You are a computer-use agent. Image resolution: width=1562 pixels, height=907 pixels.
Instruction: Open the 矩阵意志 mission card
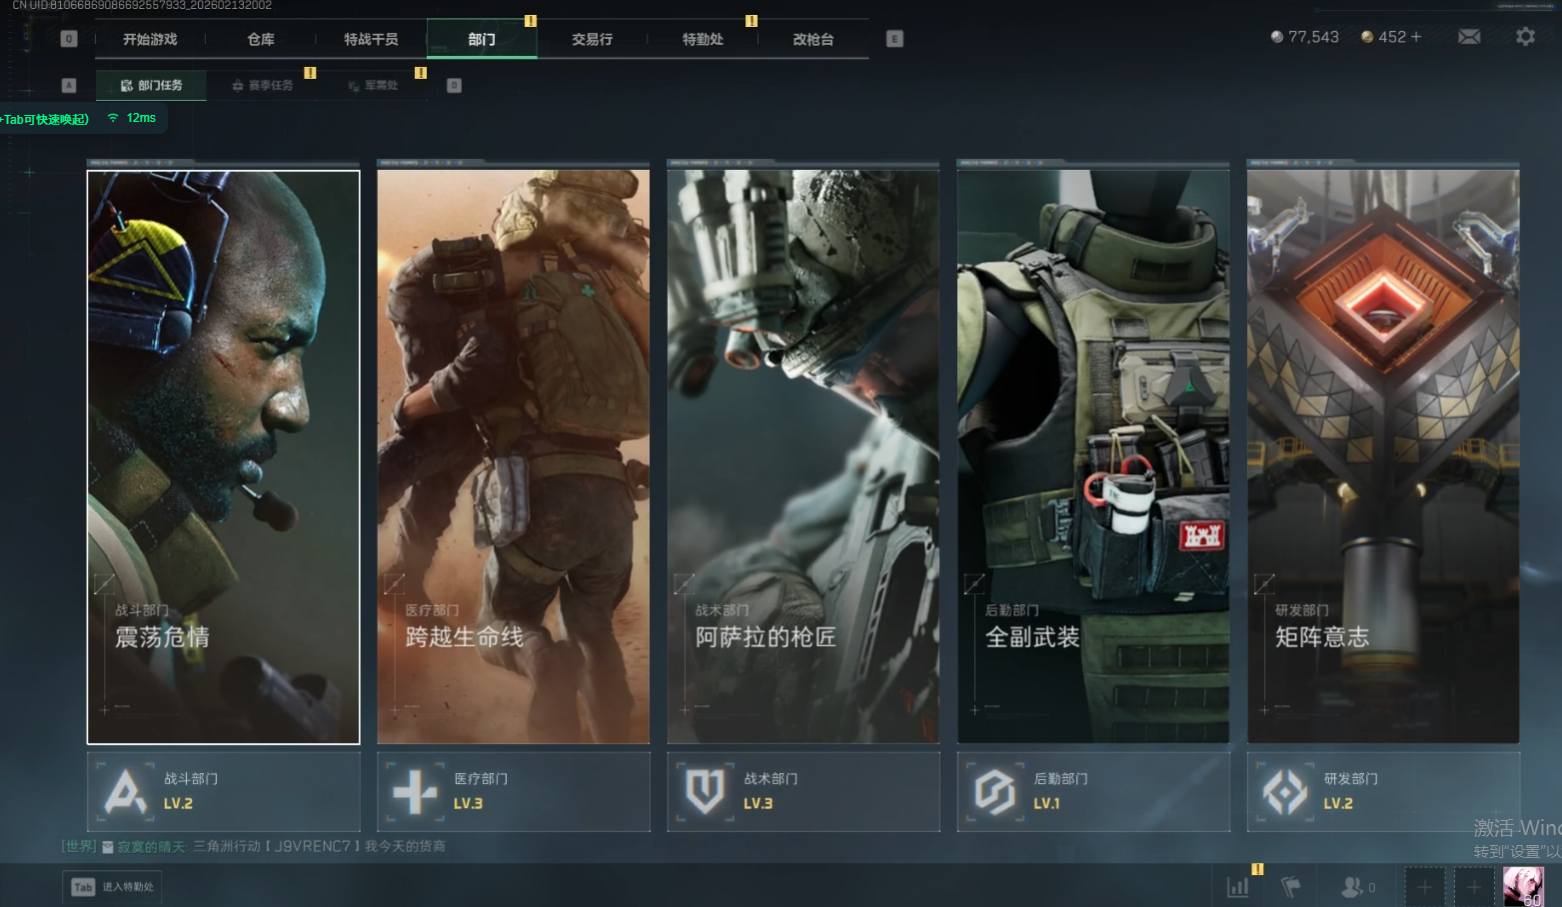point(1383,457)
